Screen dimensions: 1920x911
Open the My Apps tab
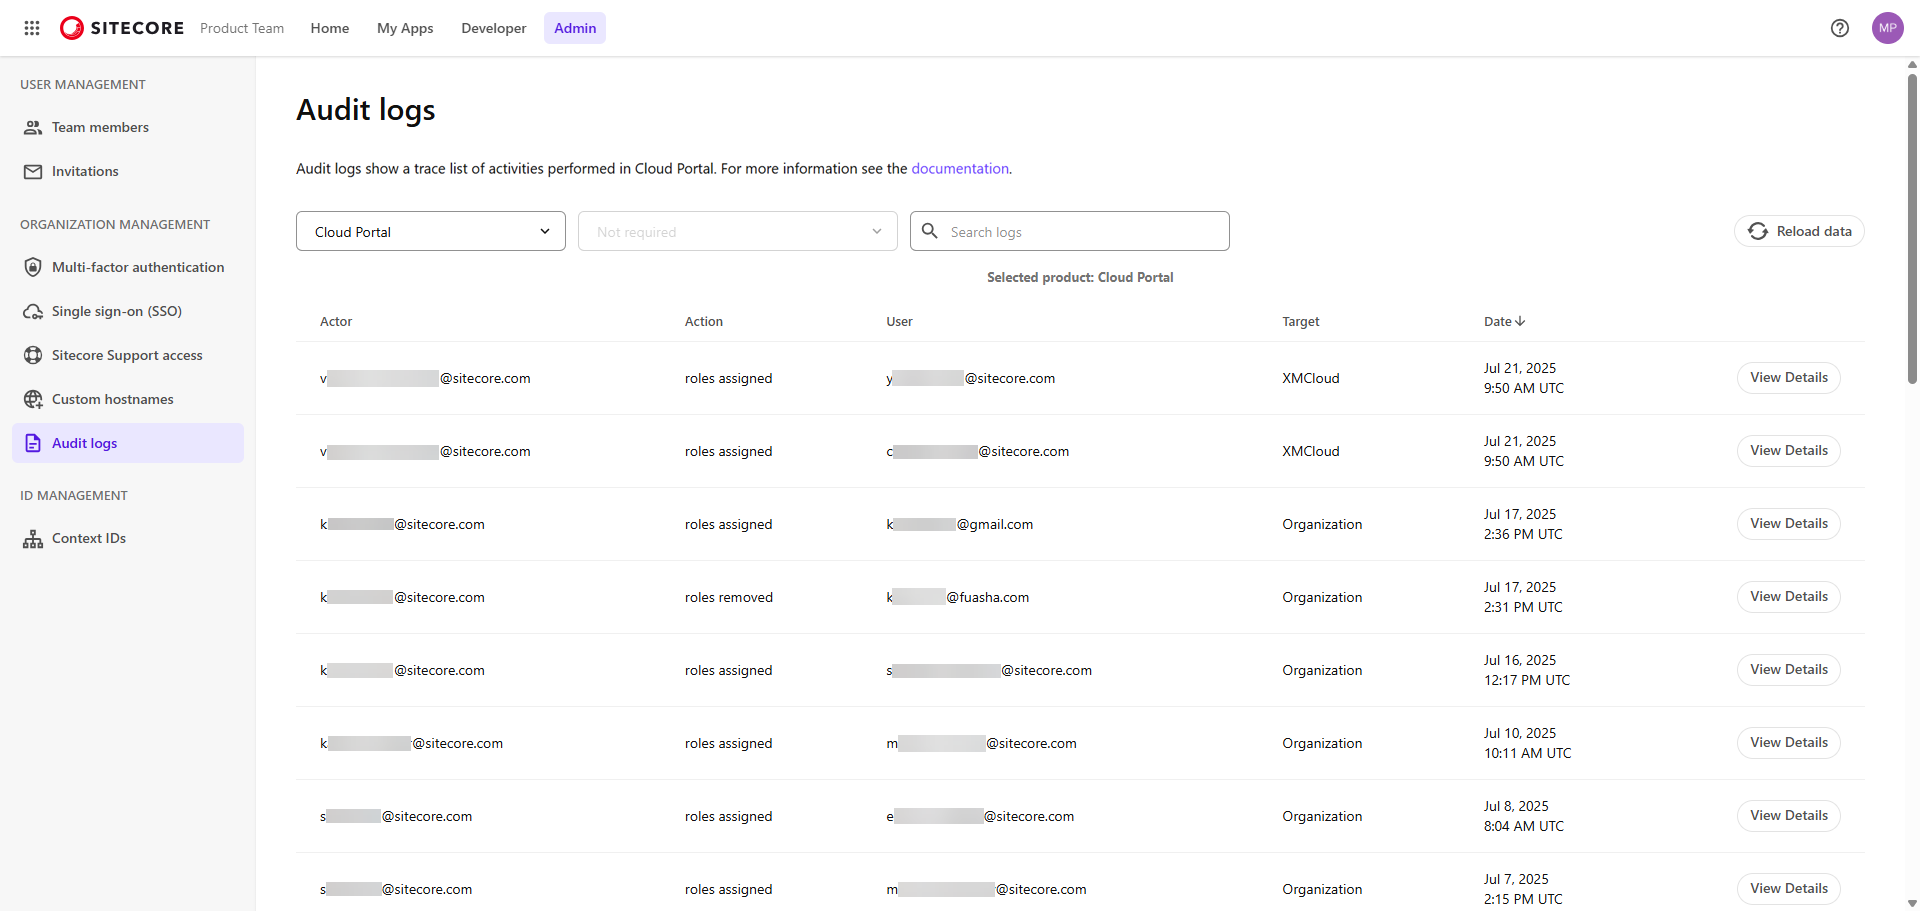405,28
